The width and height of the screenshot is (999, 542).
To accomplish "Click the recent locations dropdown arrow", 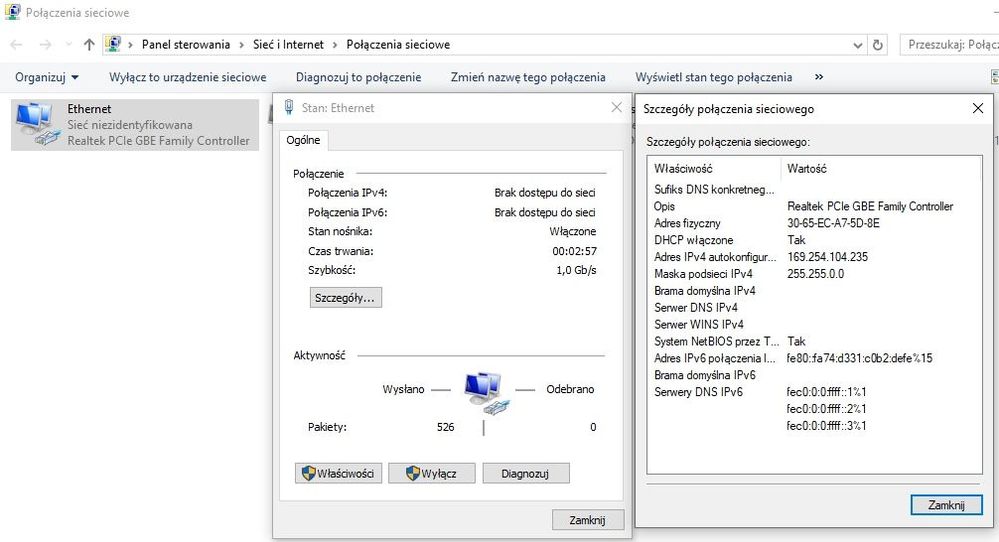I will [x=67, y=45].
